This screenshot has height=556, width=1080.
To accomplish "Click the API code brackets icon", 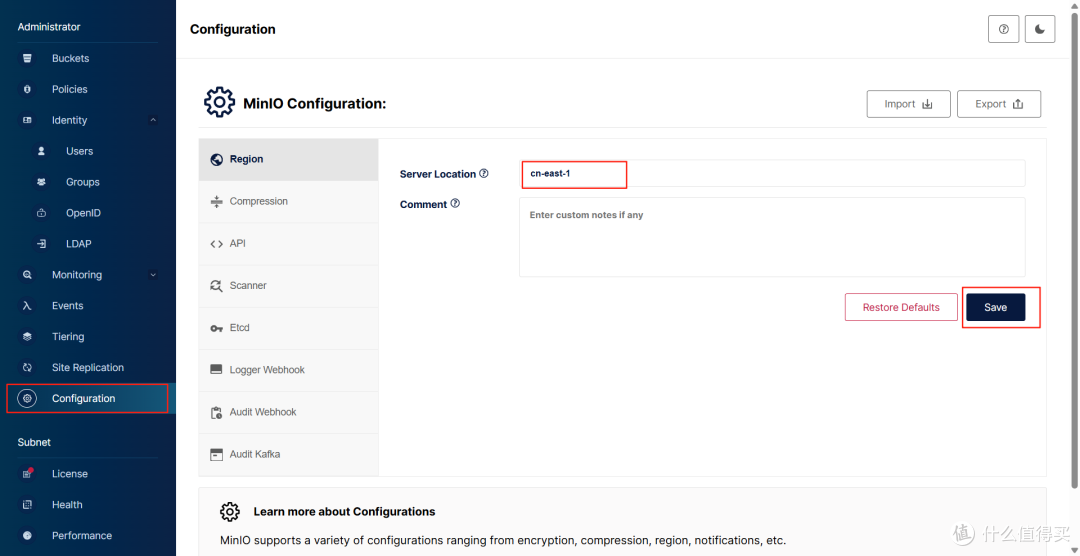I will (x=216, y=244).
